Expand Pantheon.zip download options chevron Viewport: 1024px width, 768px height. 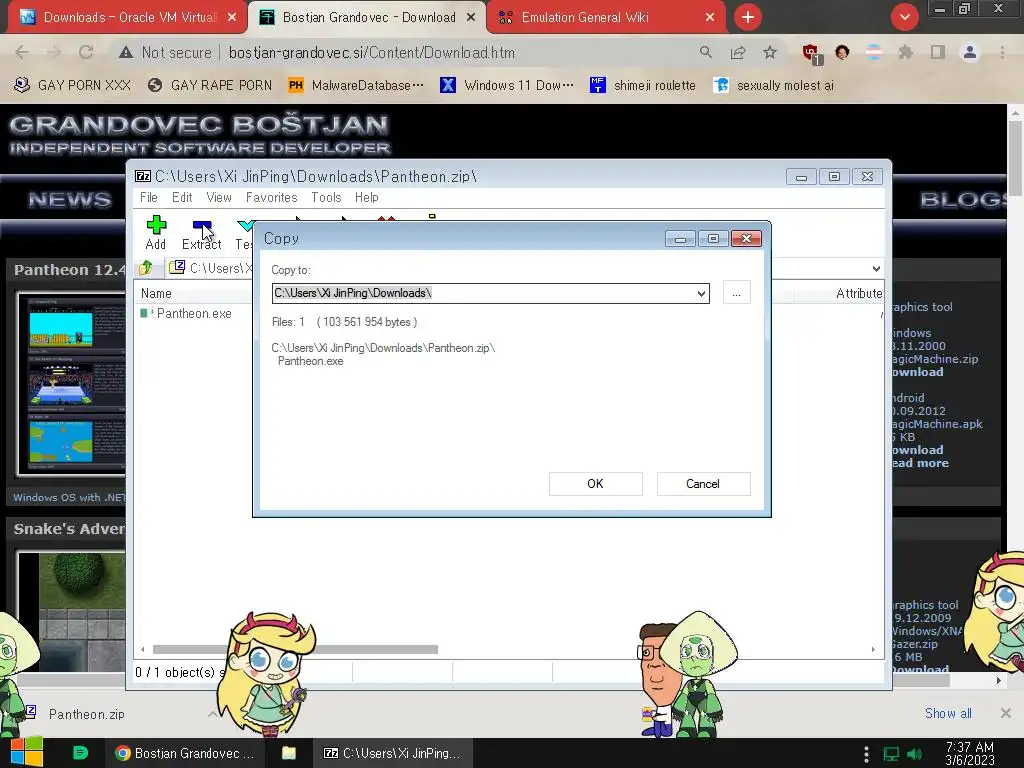tap(213, 714)
